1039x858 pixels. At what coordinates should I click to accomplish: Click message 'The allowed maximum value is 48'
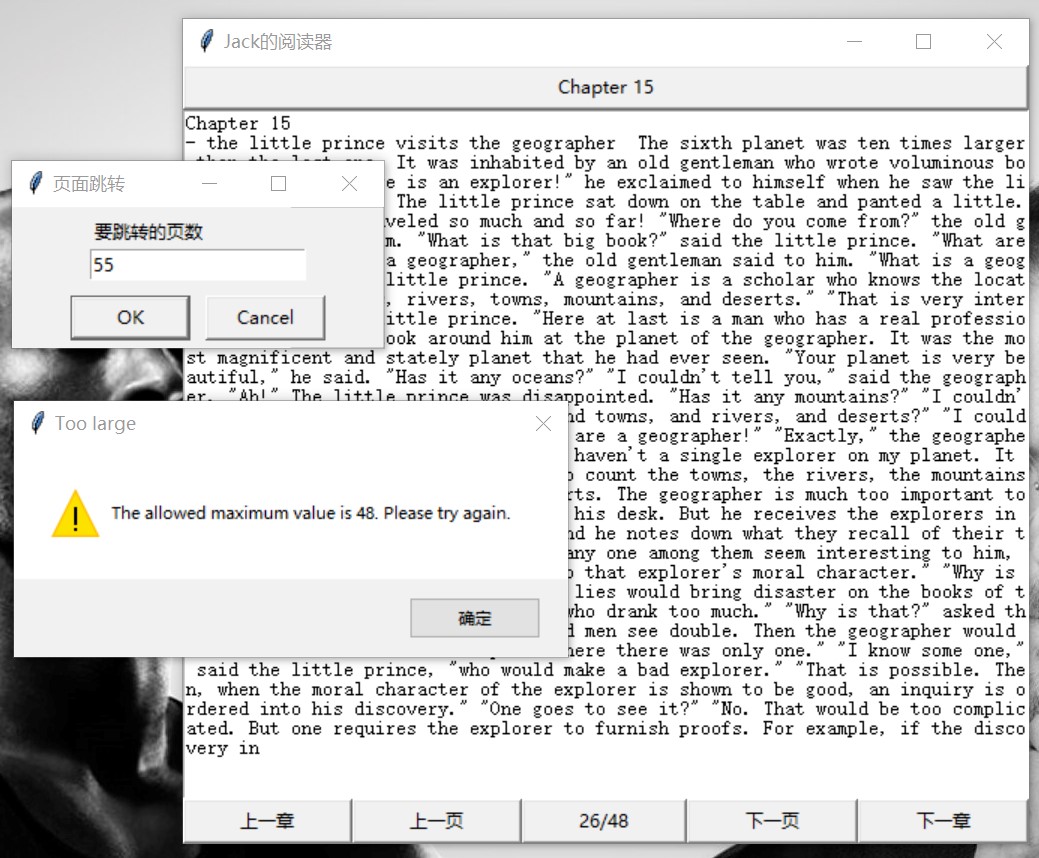311,513
